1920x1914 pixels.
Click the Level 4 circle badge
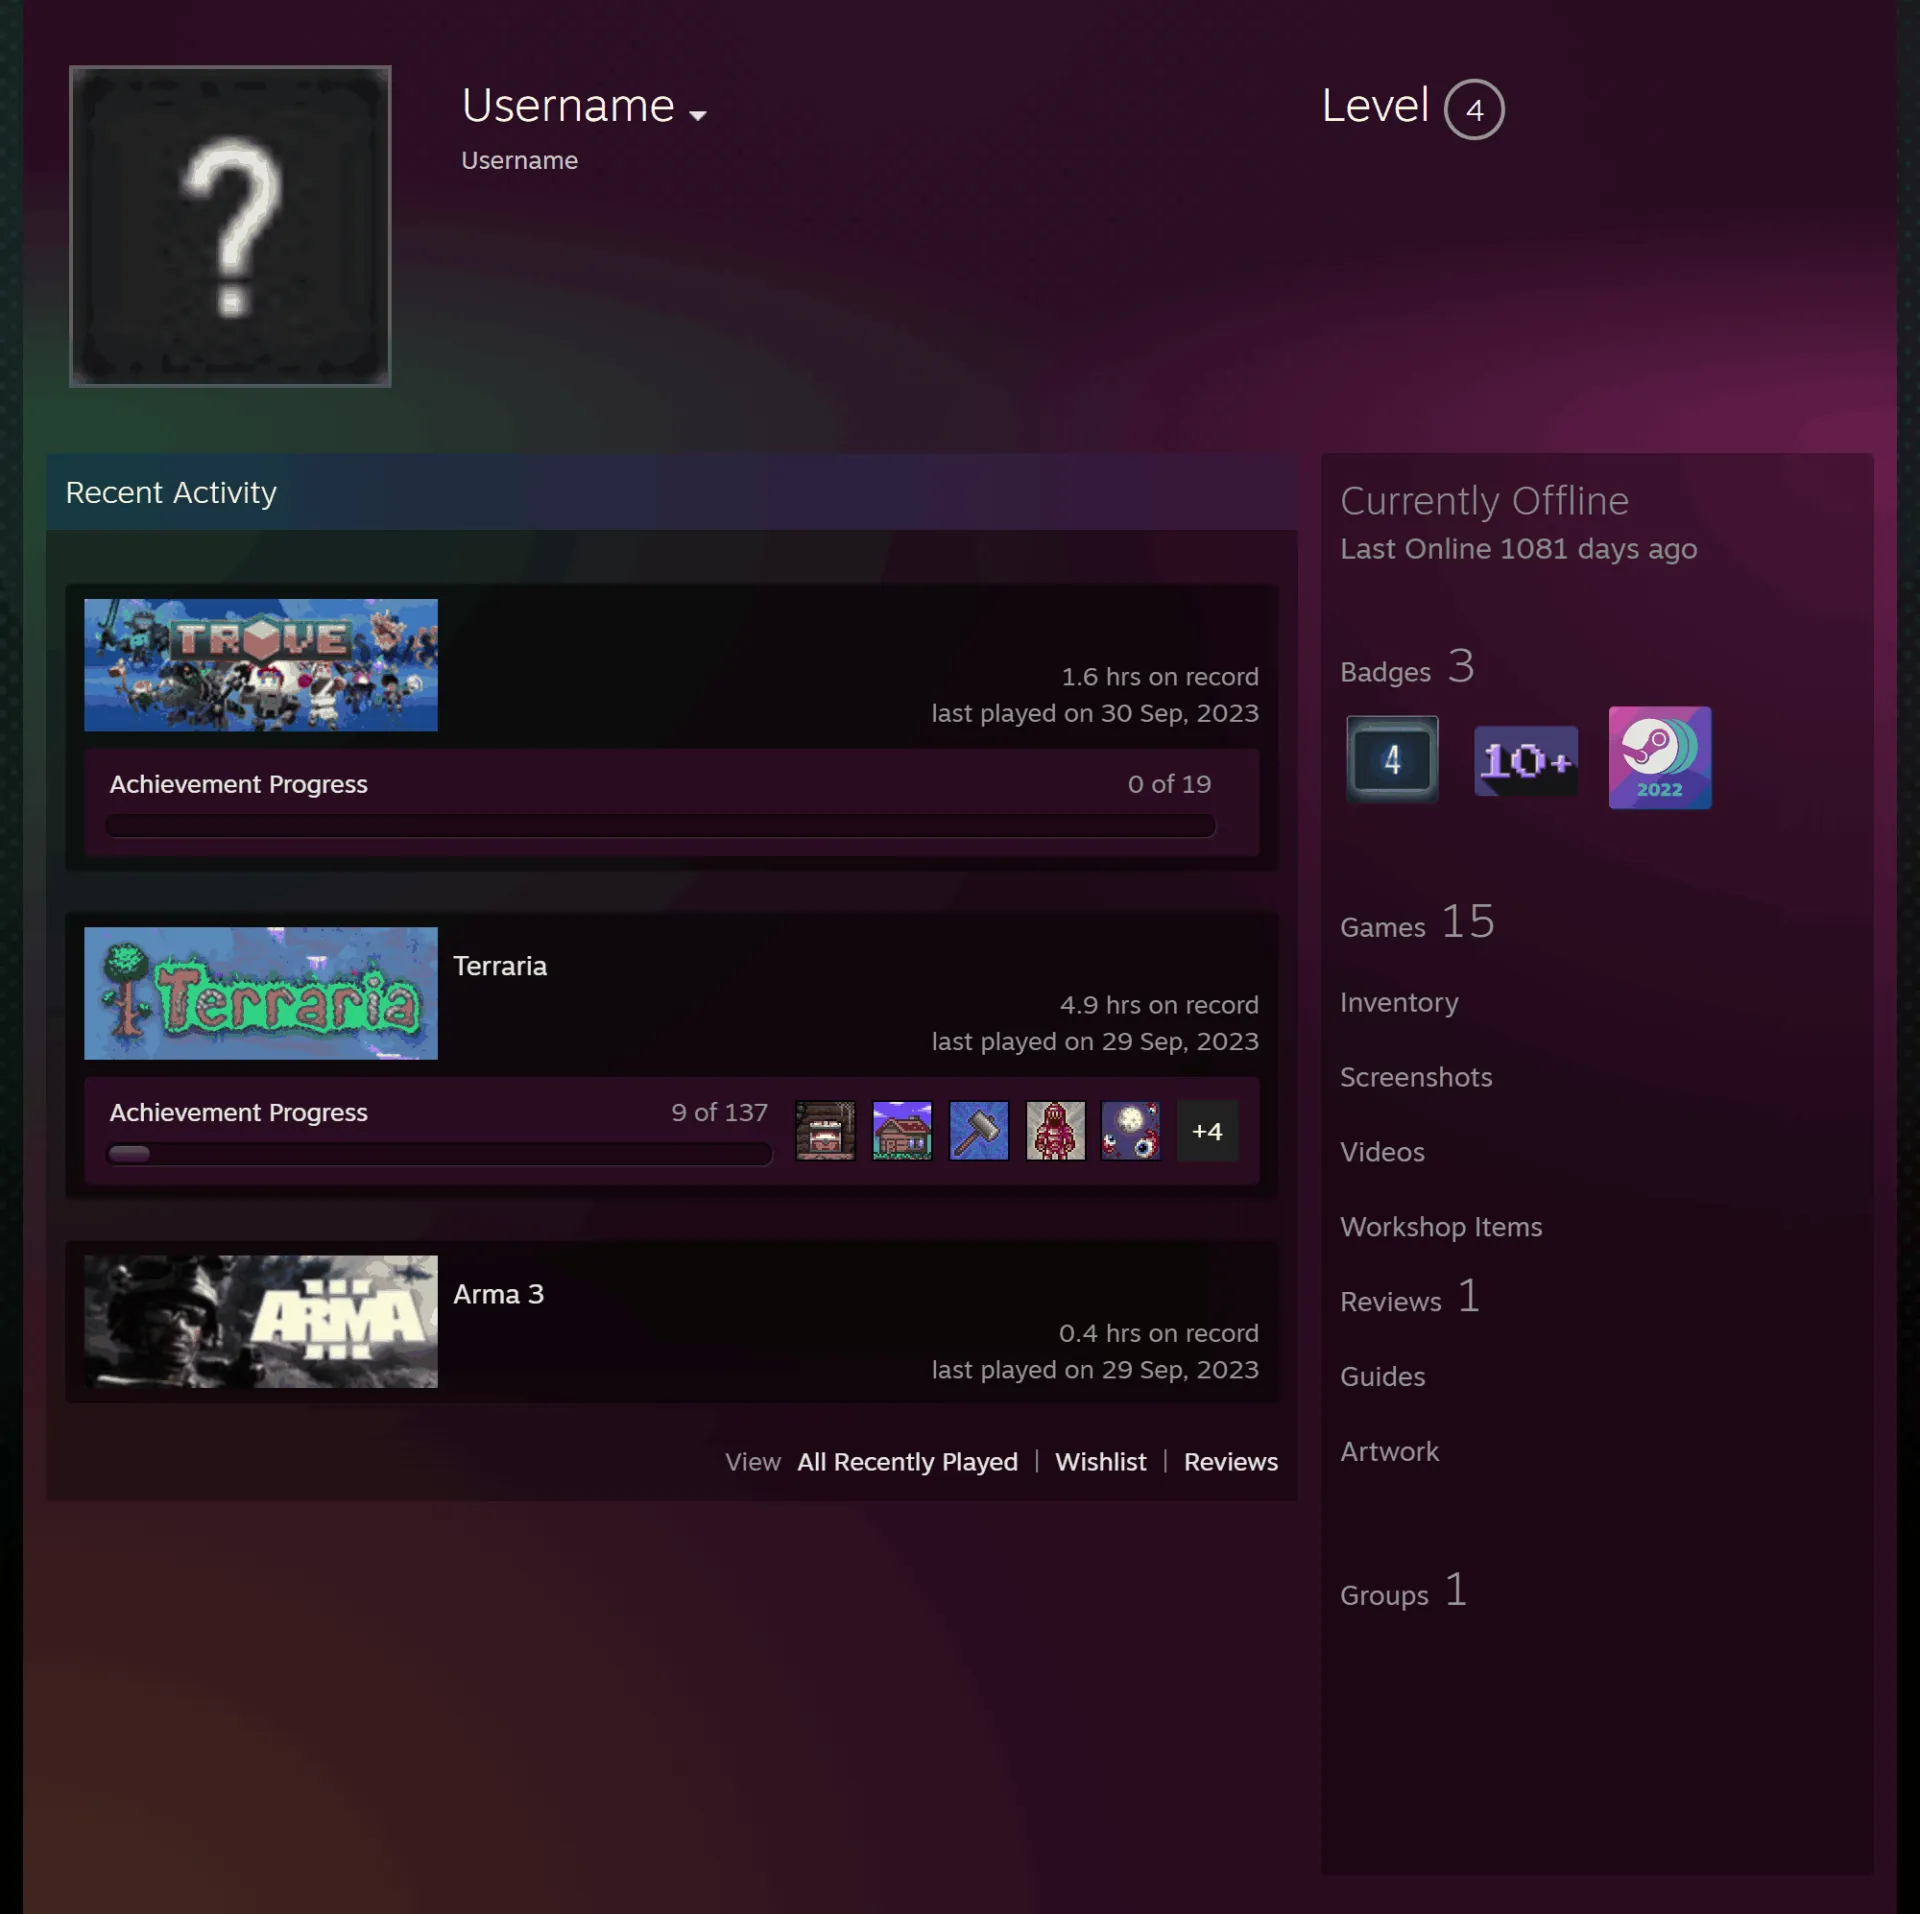pos(1474,109)
